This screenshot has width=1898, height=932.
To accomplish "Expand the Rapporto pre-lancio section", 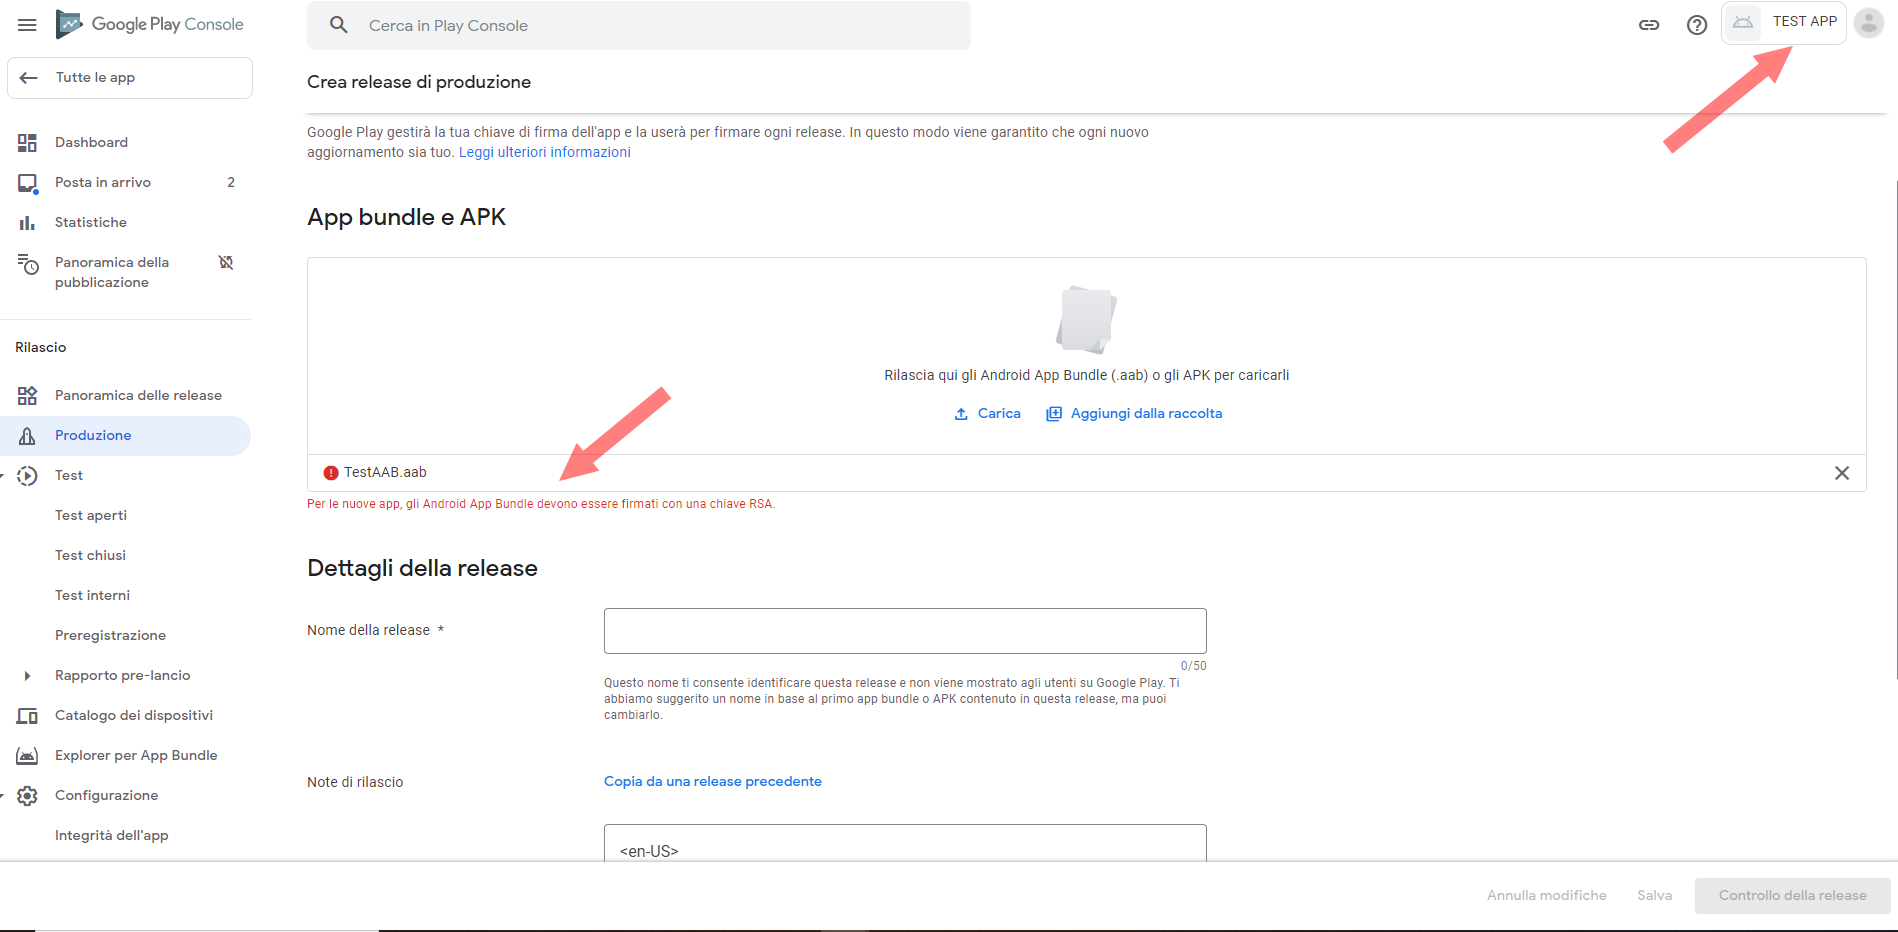I will 27,675.
